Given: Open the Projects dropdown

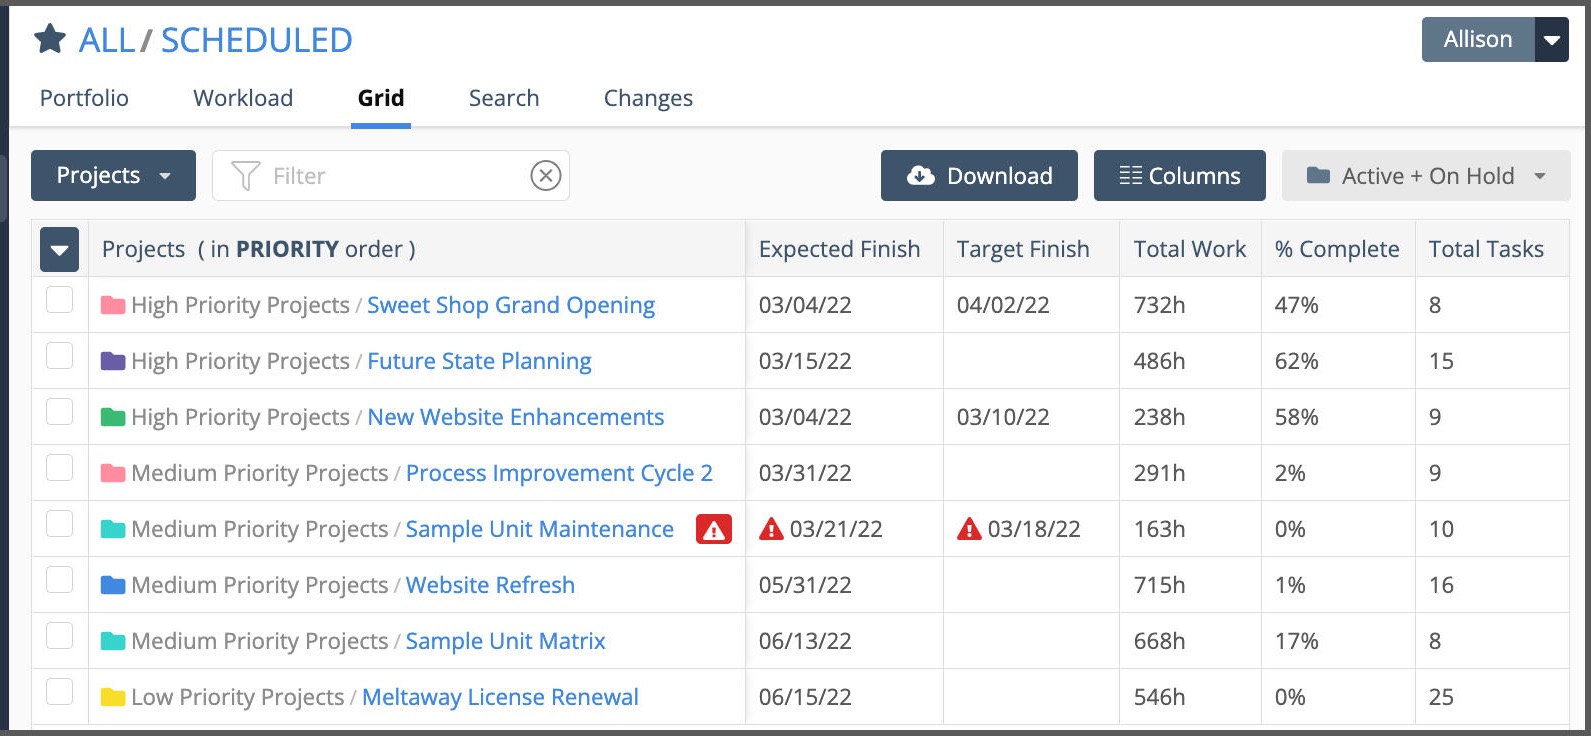Looking at the screenshot, I should [113, 176].
